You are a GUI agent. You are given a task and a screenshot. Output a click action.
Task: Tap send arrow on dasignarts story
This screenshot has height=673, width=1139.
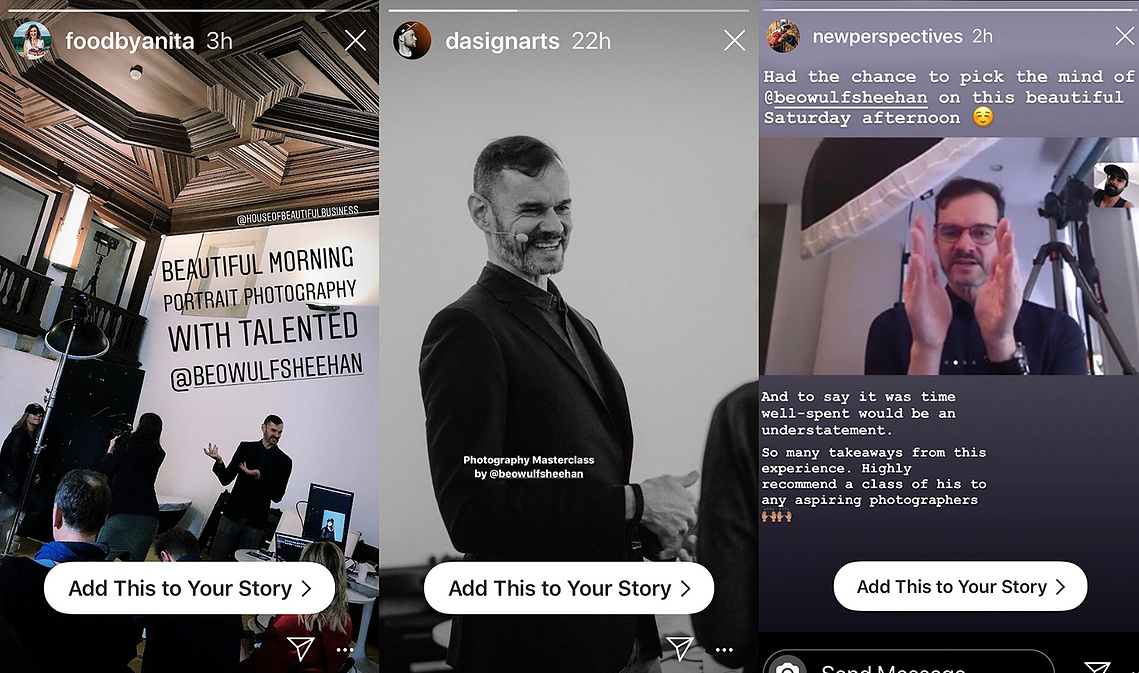[680, 648]
